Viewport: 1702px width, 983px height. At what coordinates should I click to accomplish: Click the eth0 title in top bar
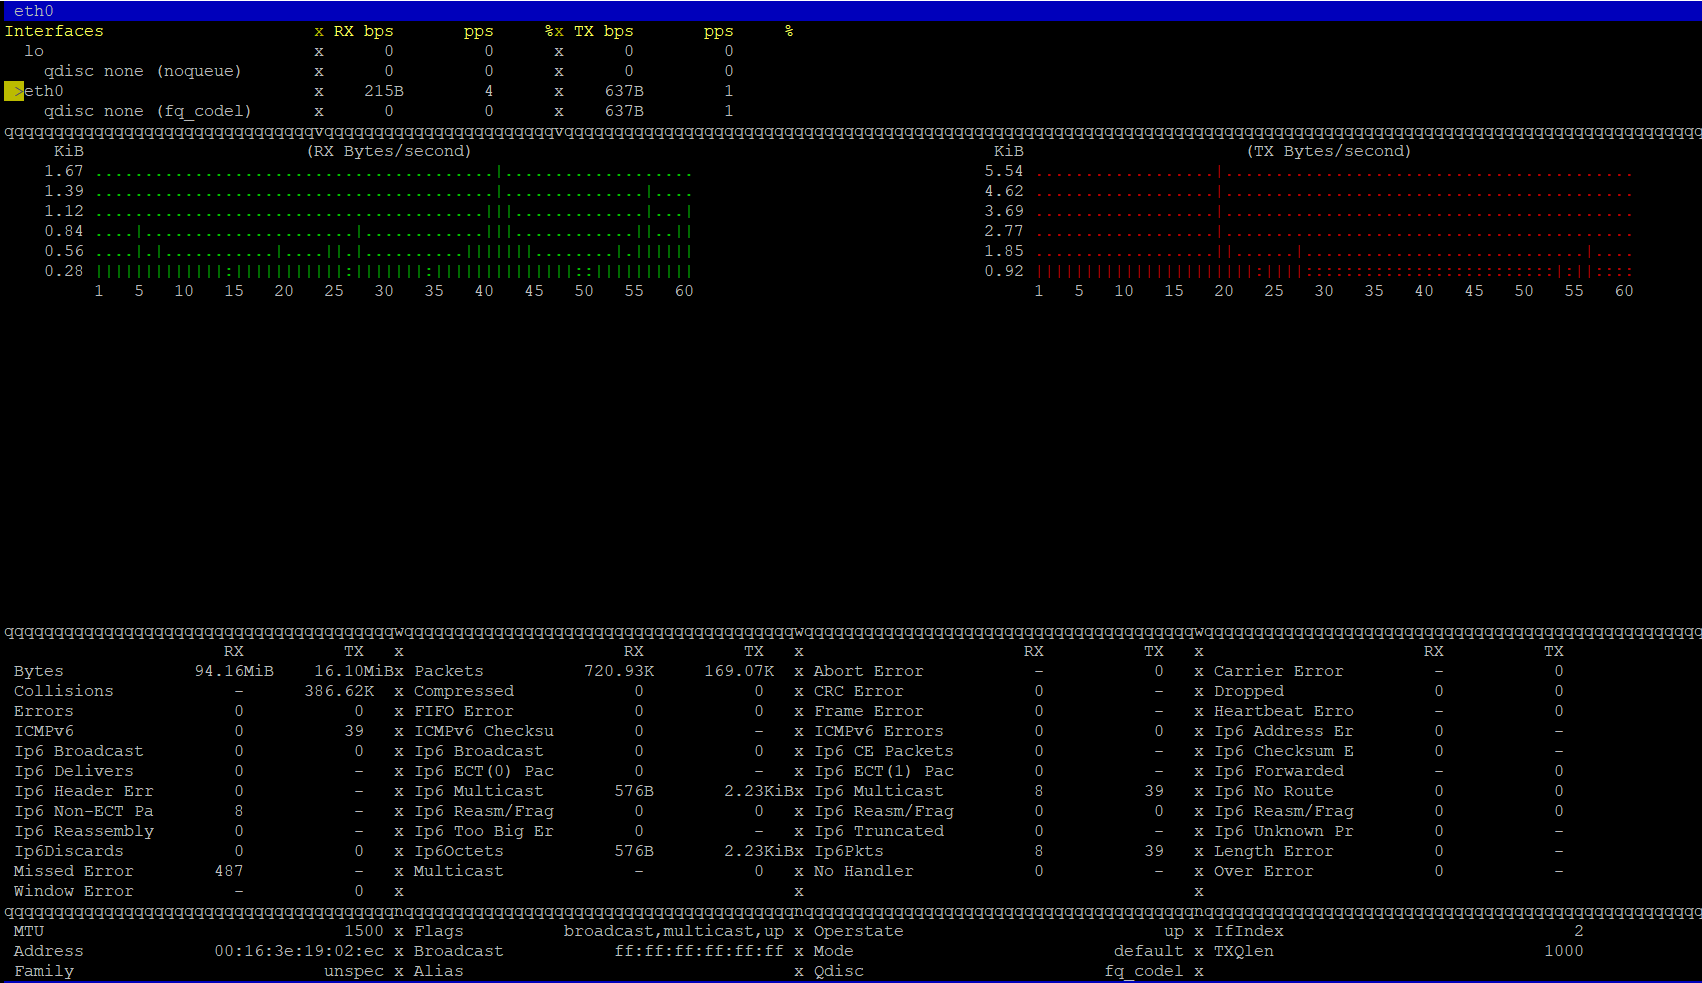click(x=34, y=11)
